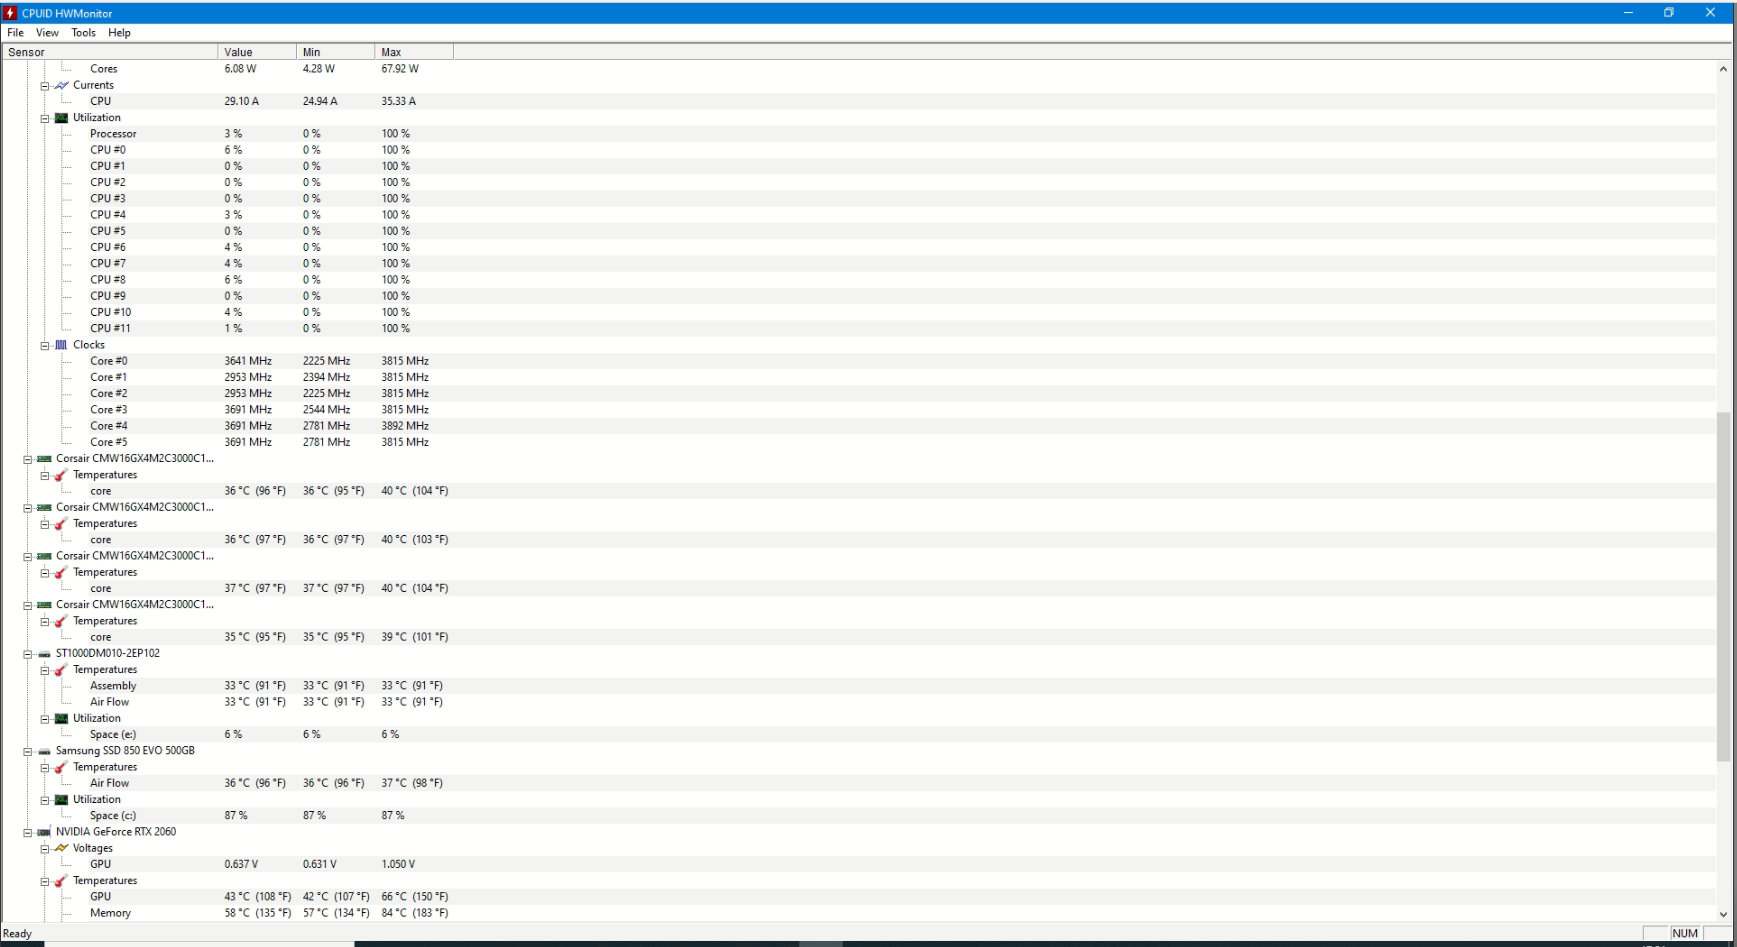Click the Samsung SSD 850 EVO drive icon
The height and width of the screenshot is (947, 1737).
pyautogui.click(x=44, y=751)
